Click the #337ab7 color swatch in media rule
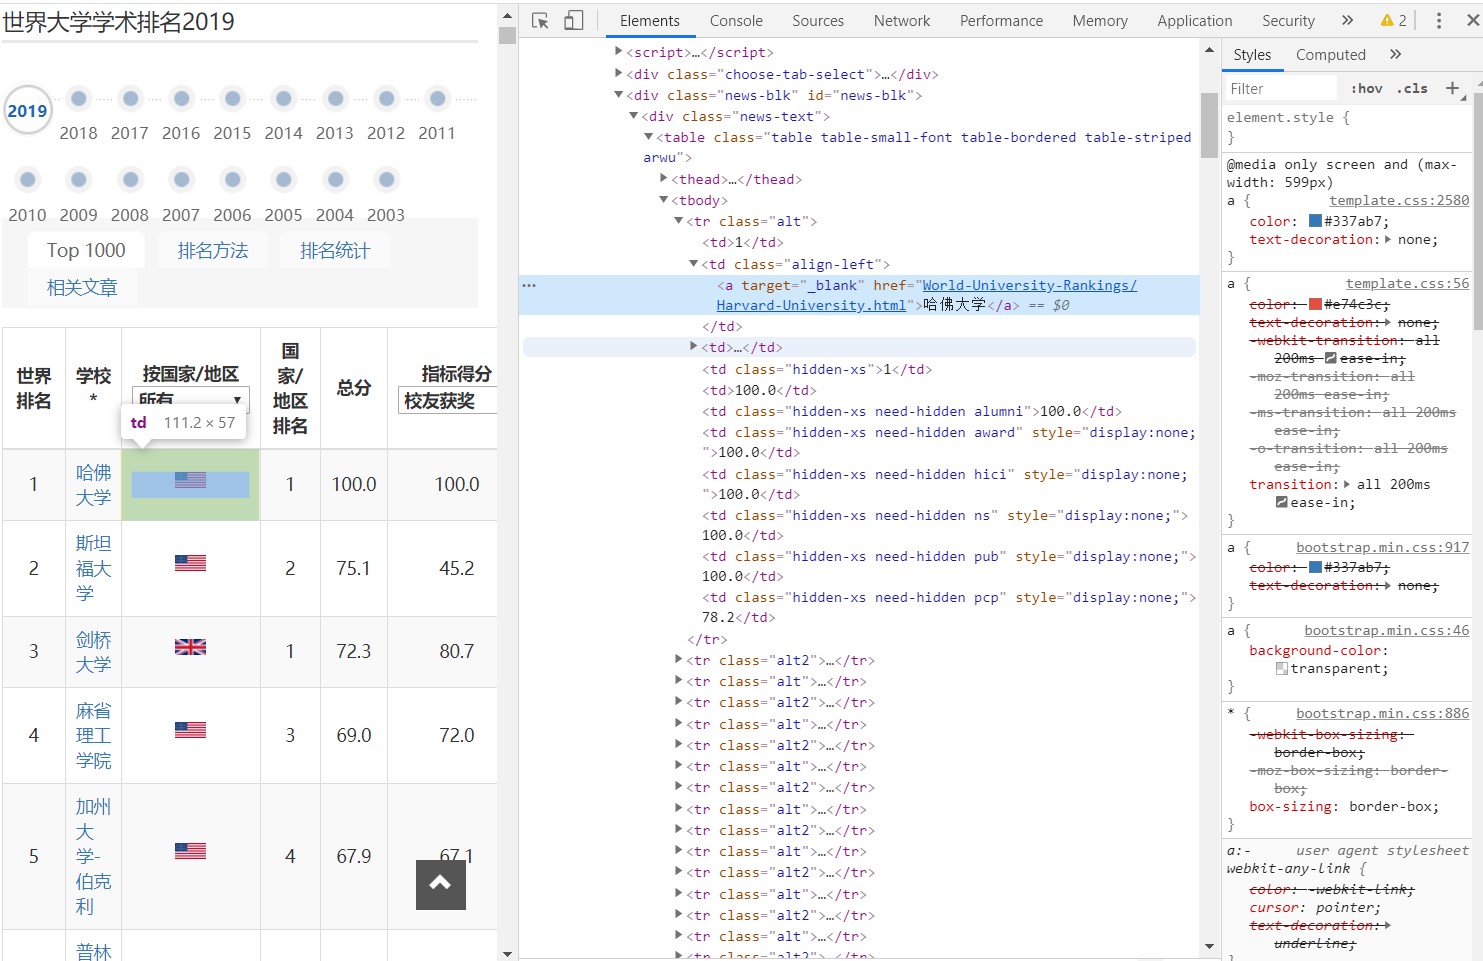This screenshot has width=1483, height=961. 1315,221
